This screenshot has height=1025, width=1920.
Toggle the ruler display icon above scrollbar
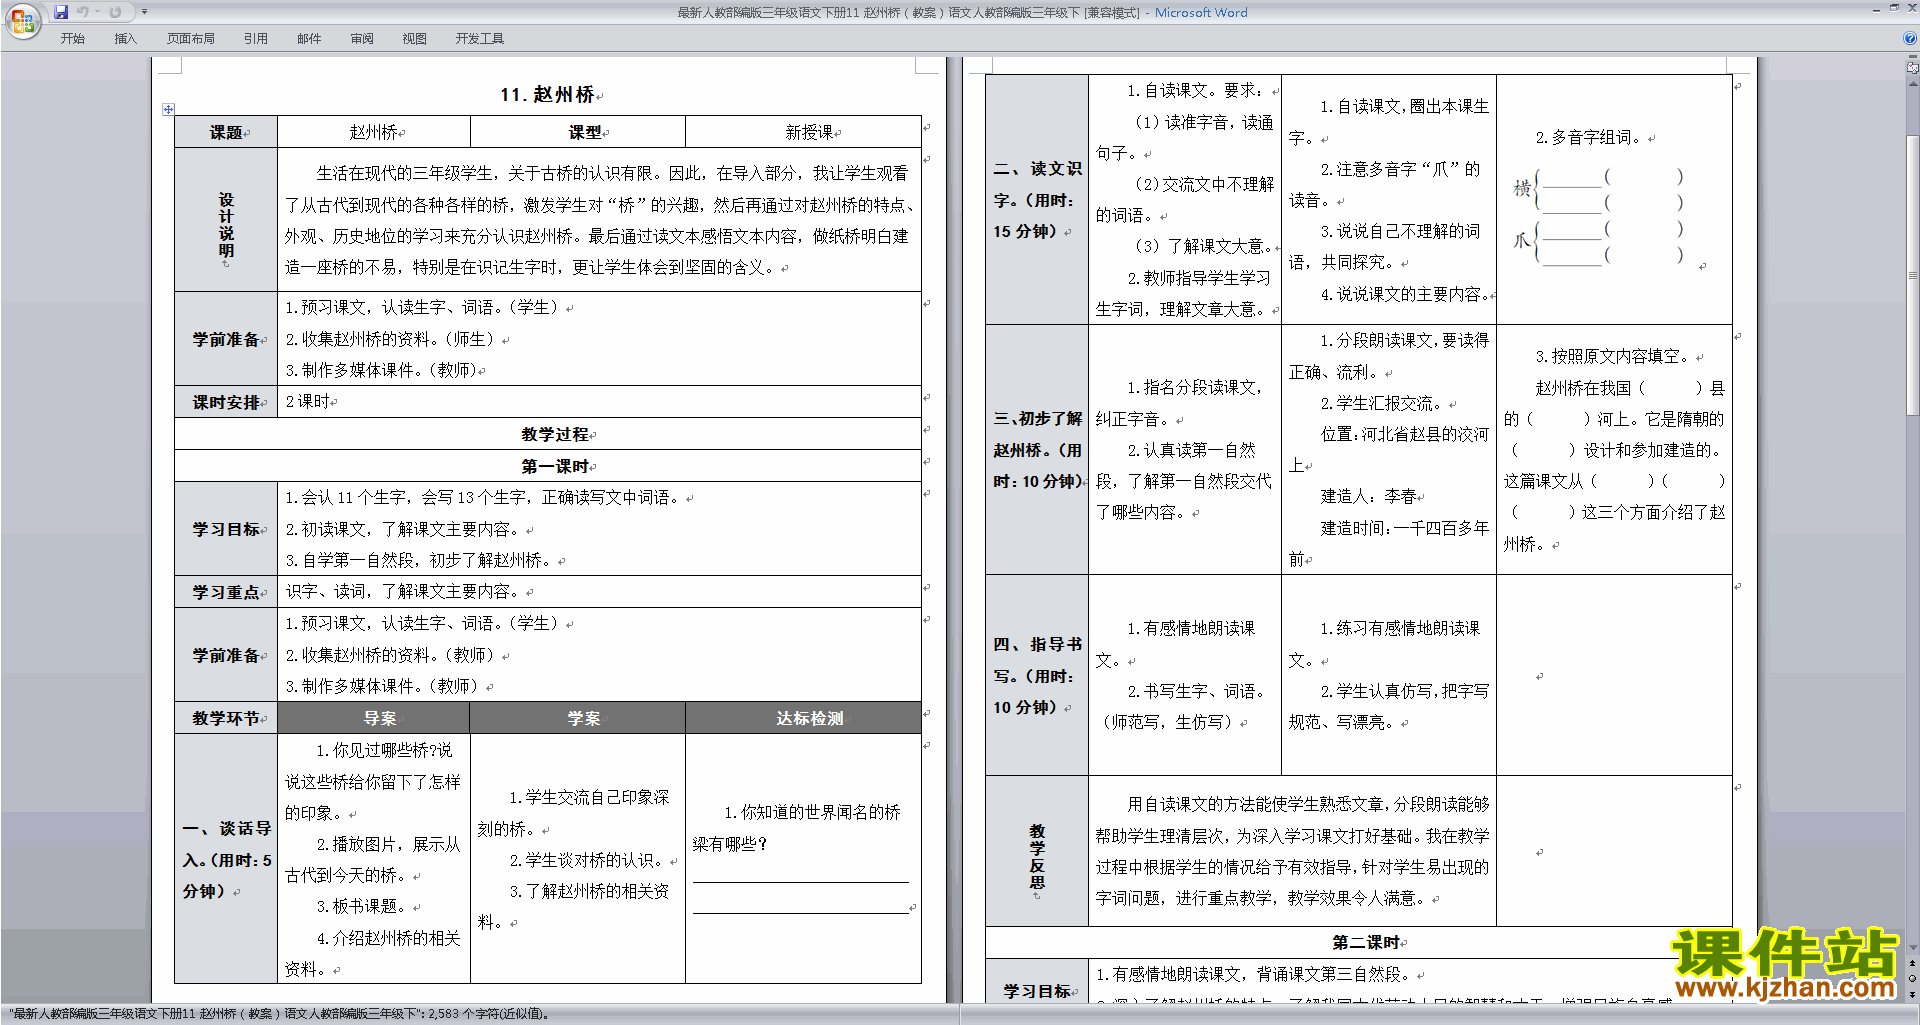pos(1913,68)
